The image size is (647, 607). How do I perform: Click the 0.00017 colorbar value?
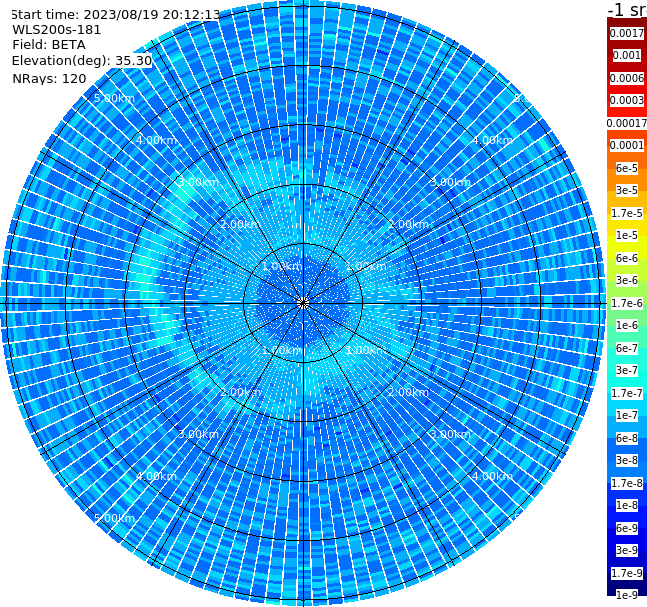627,123
